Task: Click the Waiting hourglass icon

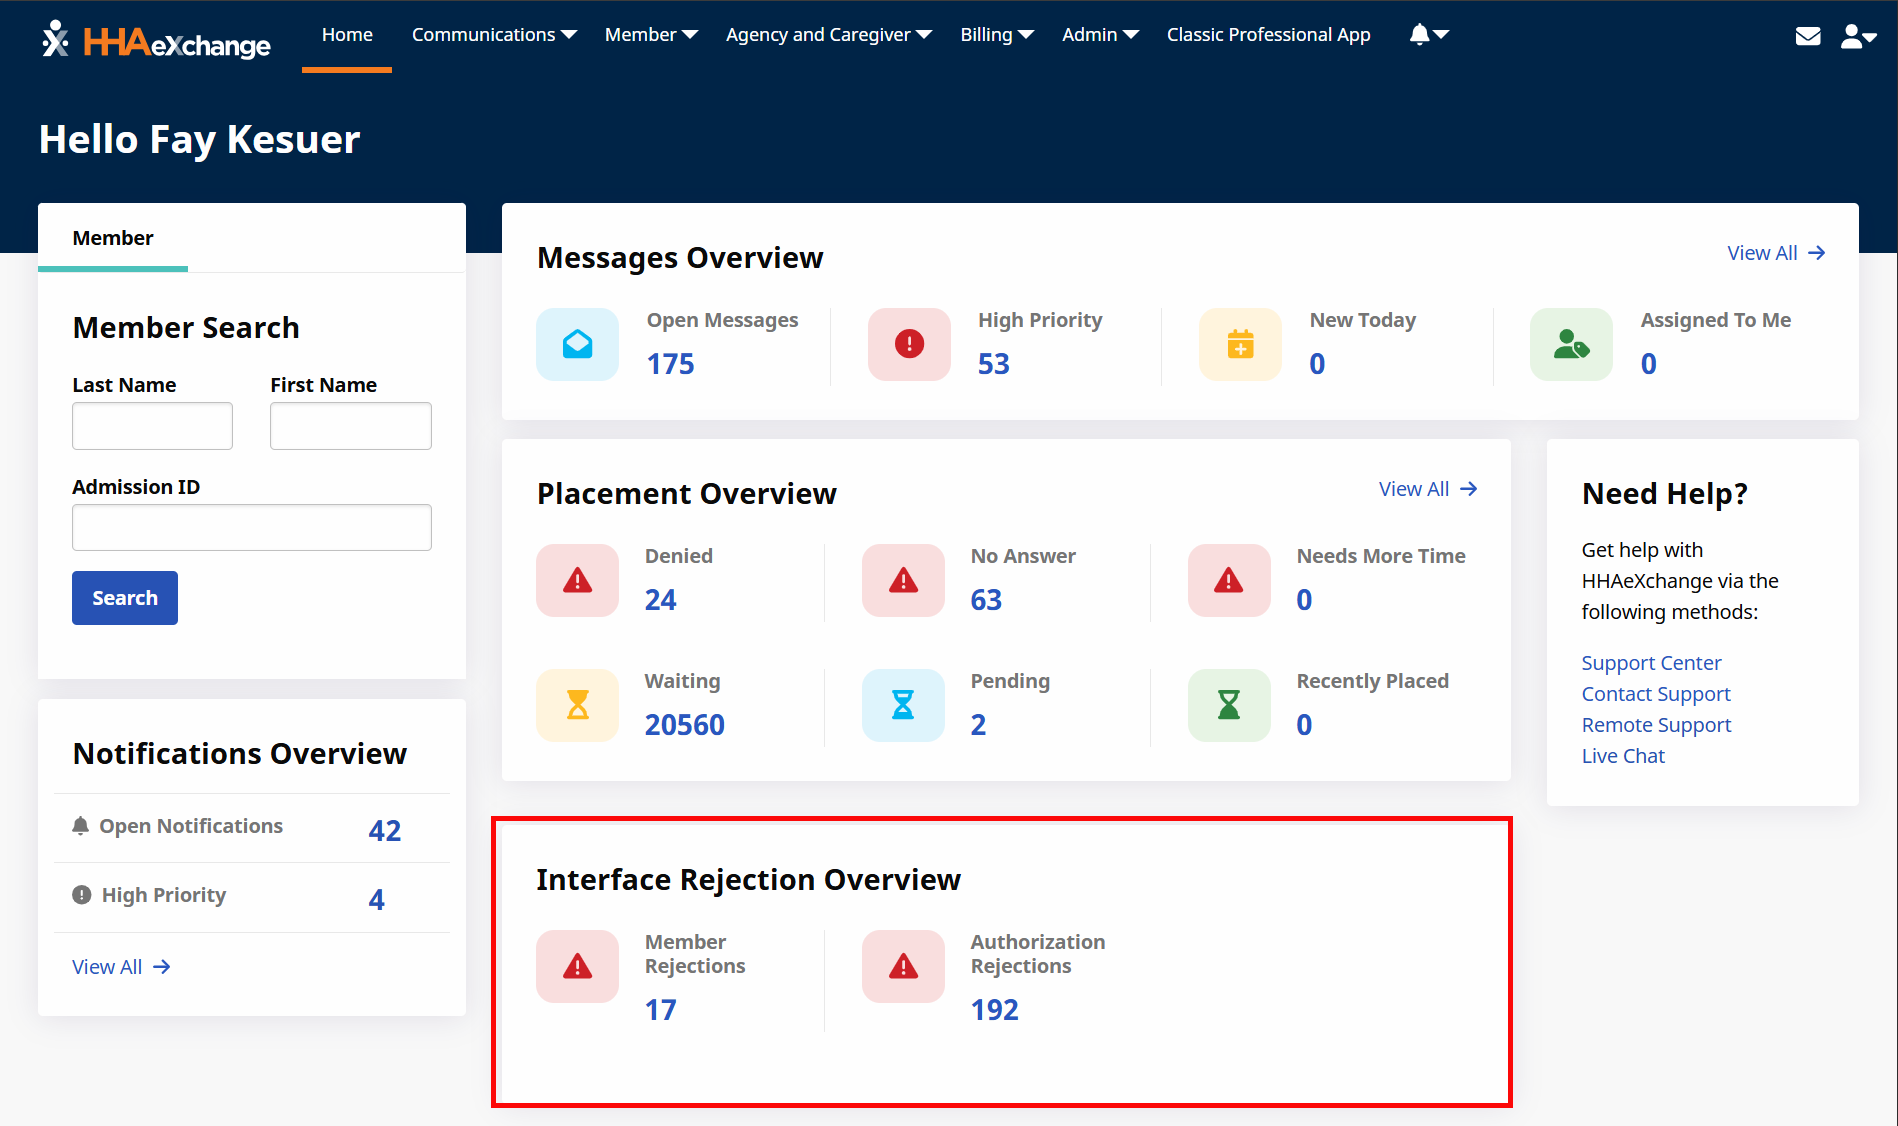Action: click(577, 705)
